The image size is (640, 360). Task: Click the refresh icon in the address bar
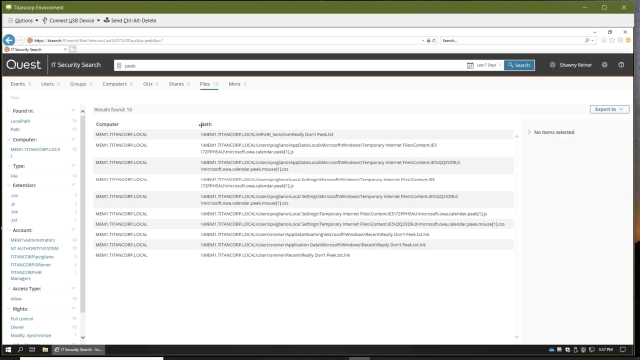[434, 40]
